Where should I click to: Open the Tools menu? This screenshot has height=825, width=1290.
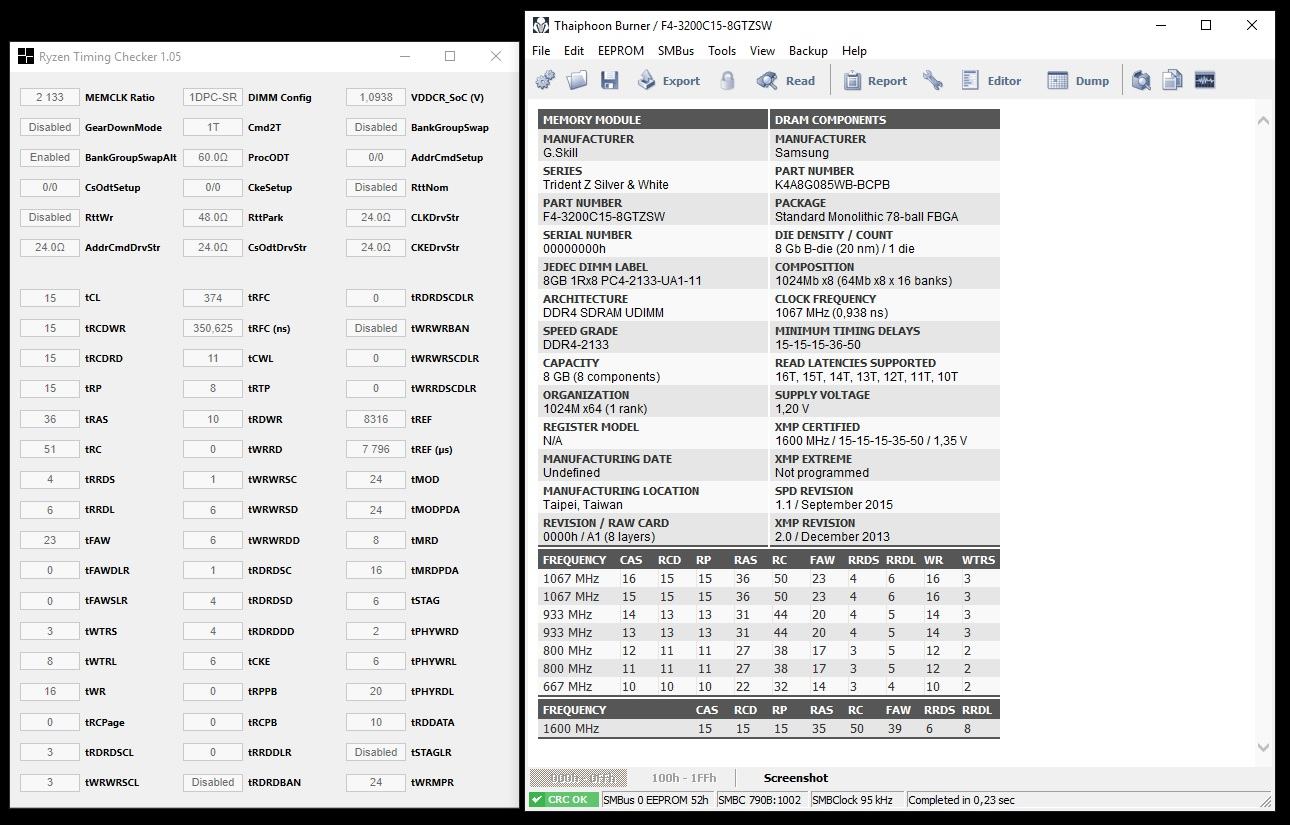pos(722,51)
